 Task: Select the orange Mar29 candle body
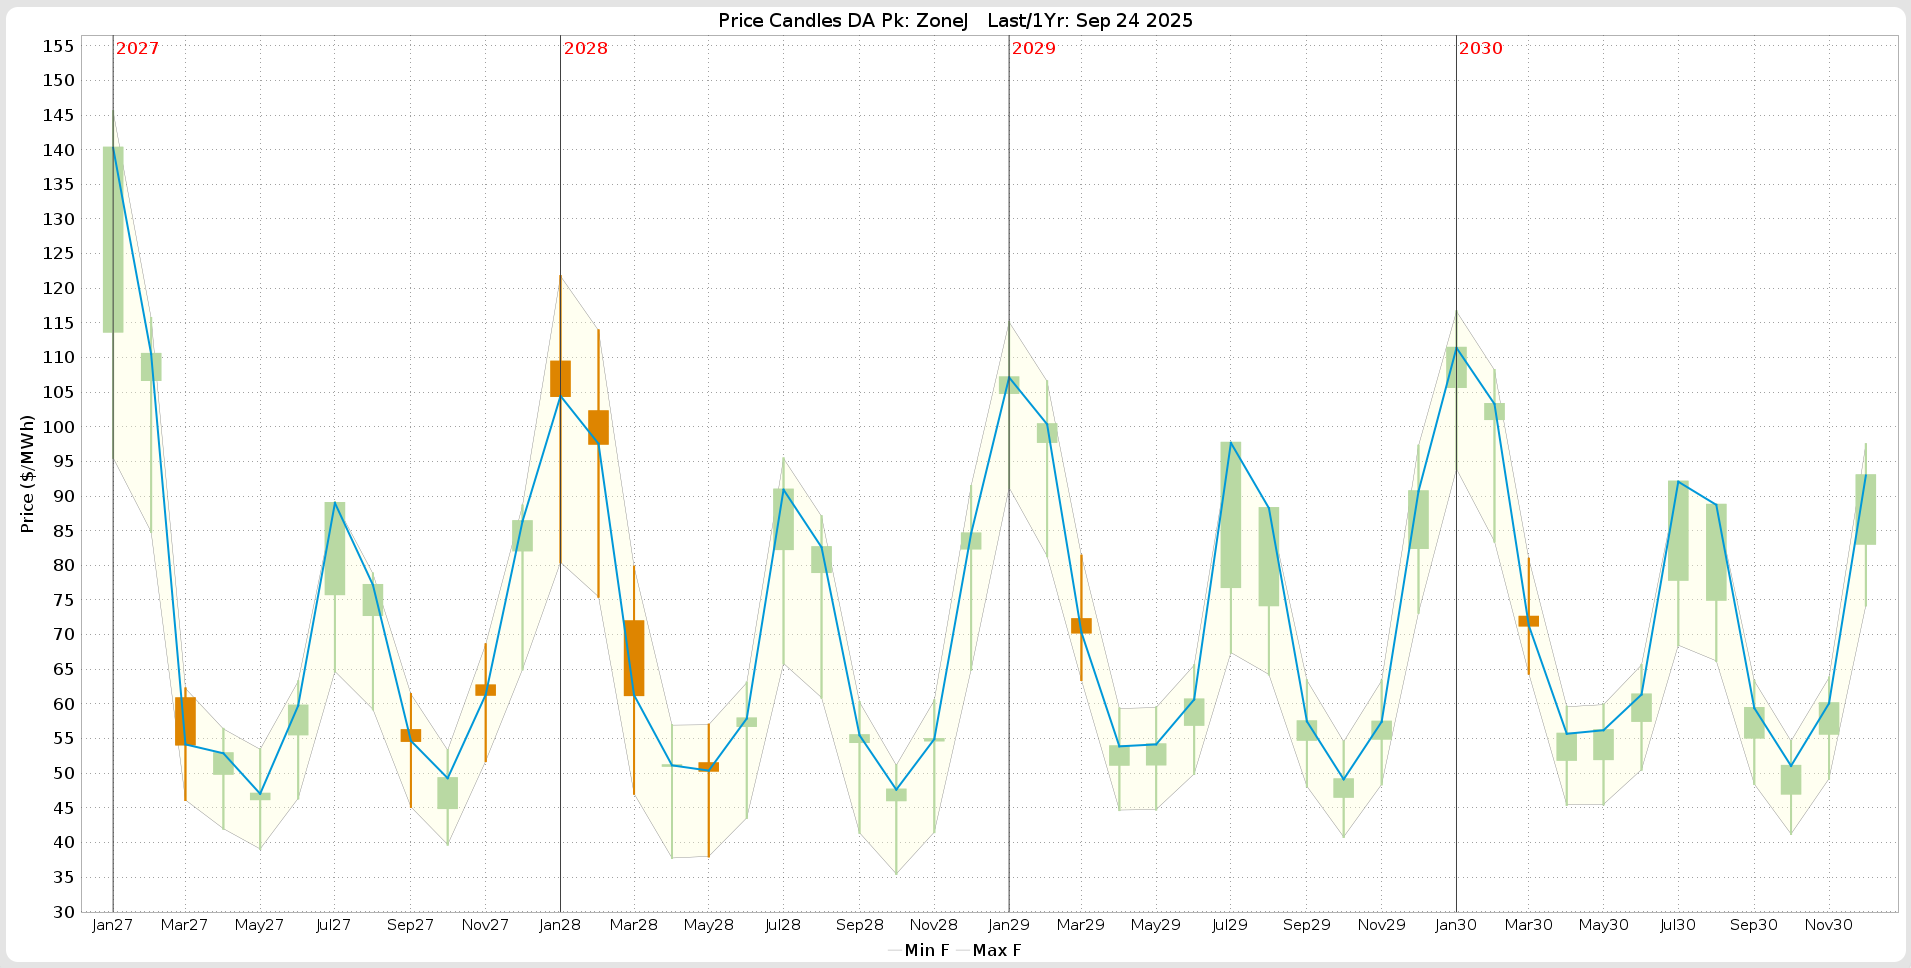(x=1081, y=626)
